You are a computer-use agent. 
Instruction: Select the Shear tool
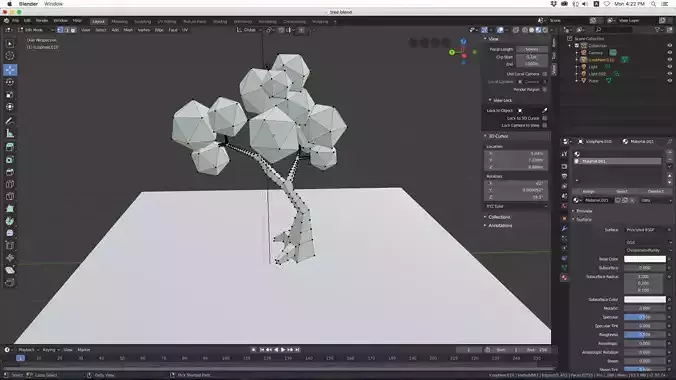coord(10,270)
